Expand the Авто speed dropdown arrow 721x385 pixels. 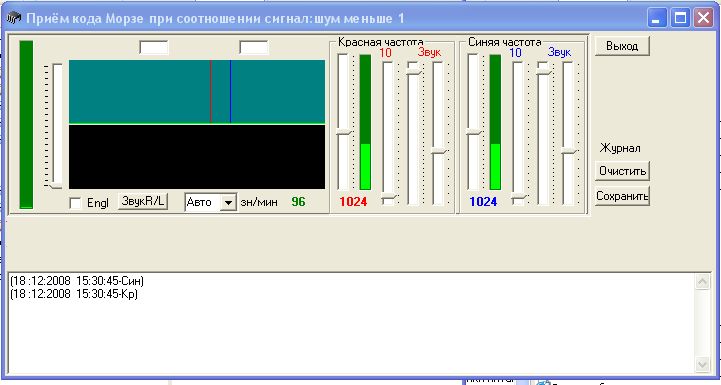pos(228,202)
